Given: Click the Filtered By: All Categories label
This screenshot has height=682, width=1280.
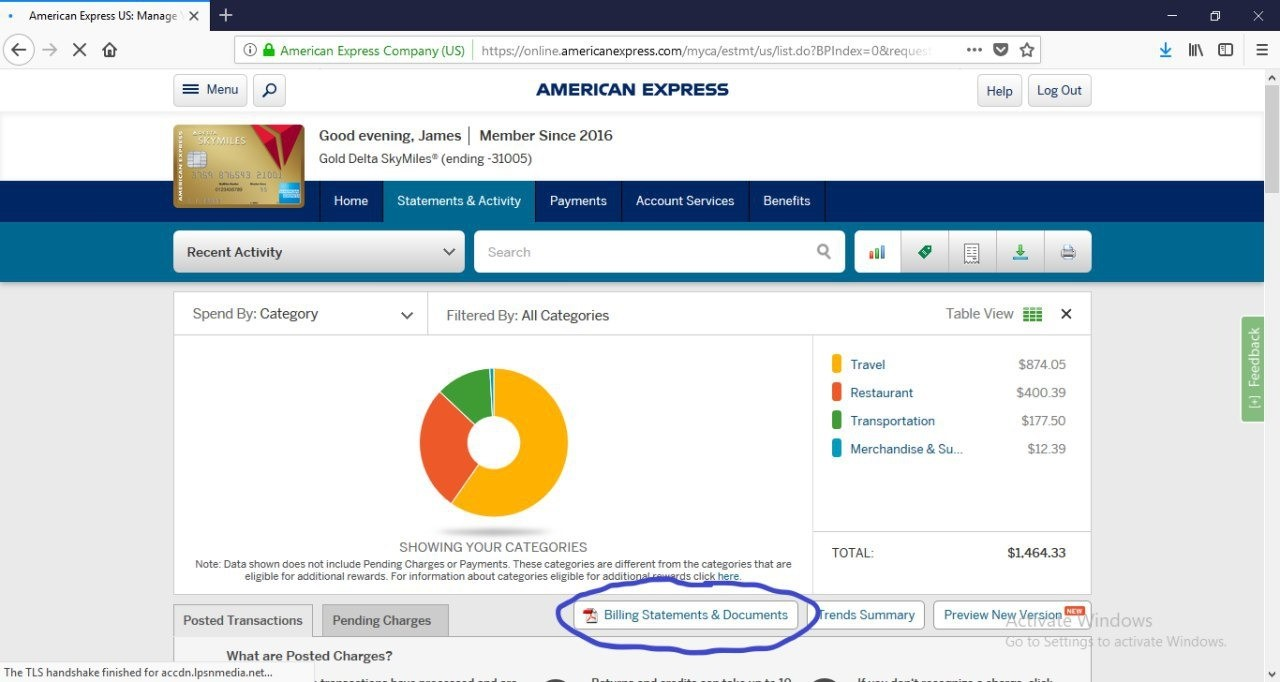Looking at the screenshot, I should [527, 315].
